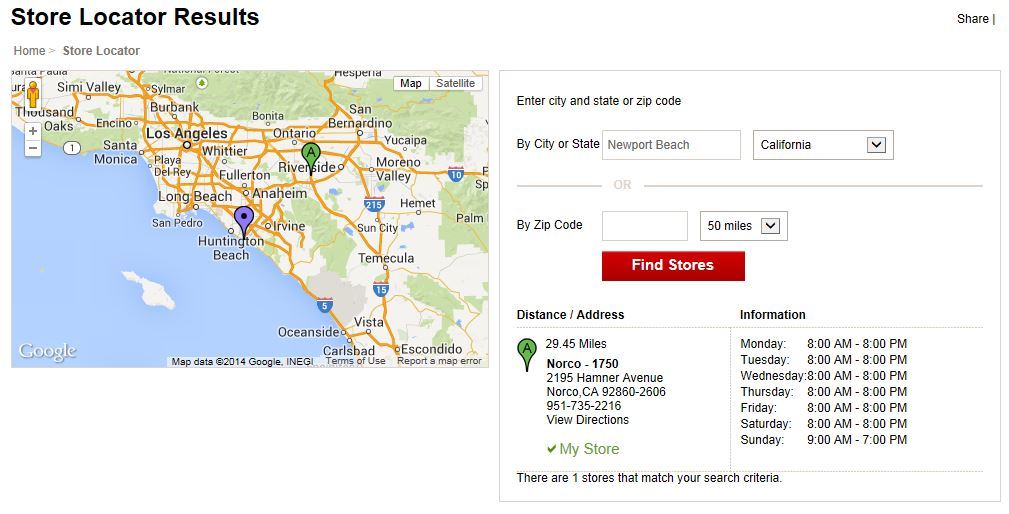Zoom out on the map
The image size is (1009, 514).
point(33,149)
